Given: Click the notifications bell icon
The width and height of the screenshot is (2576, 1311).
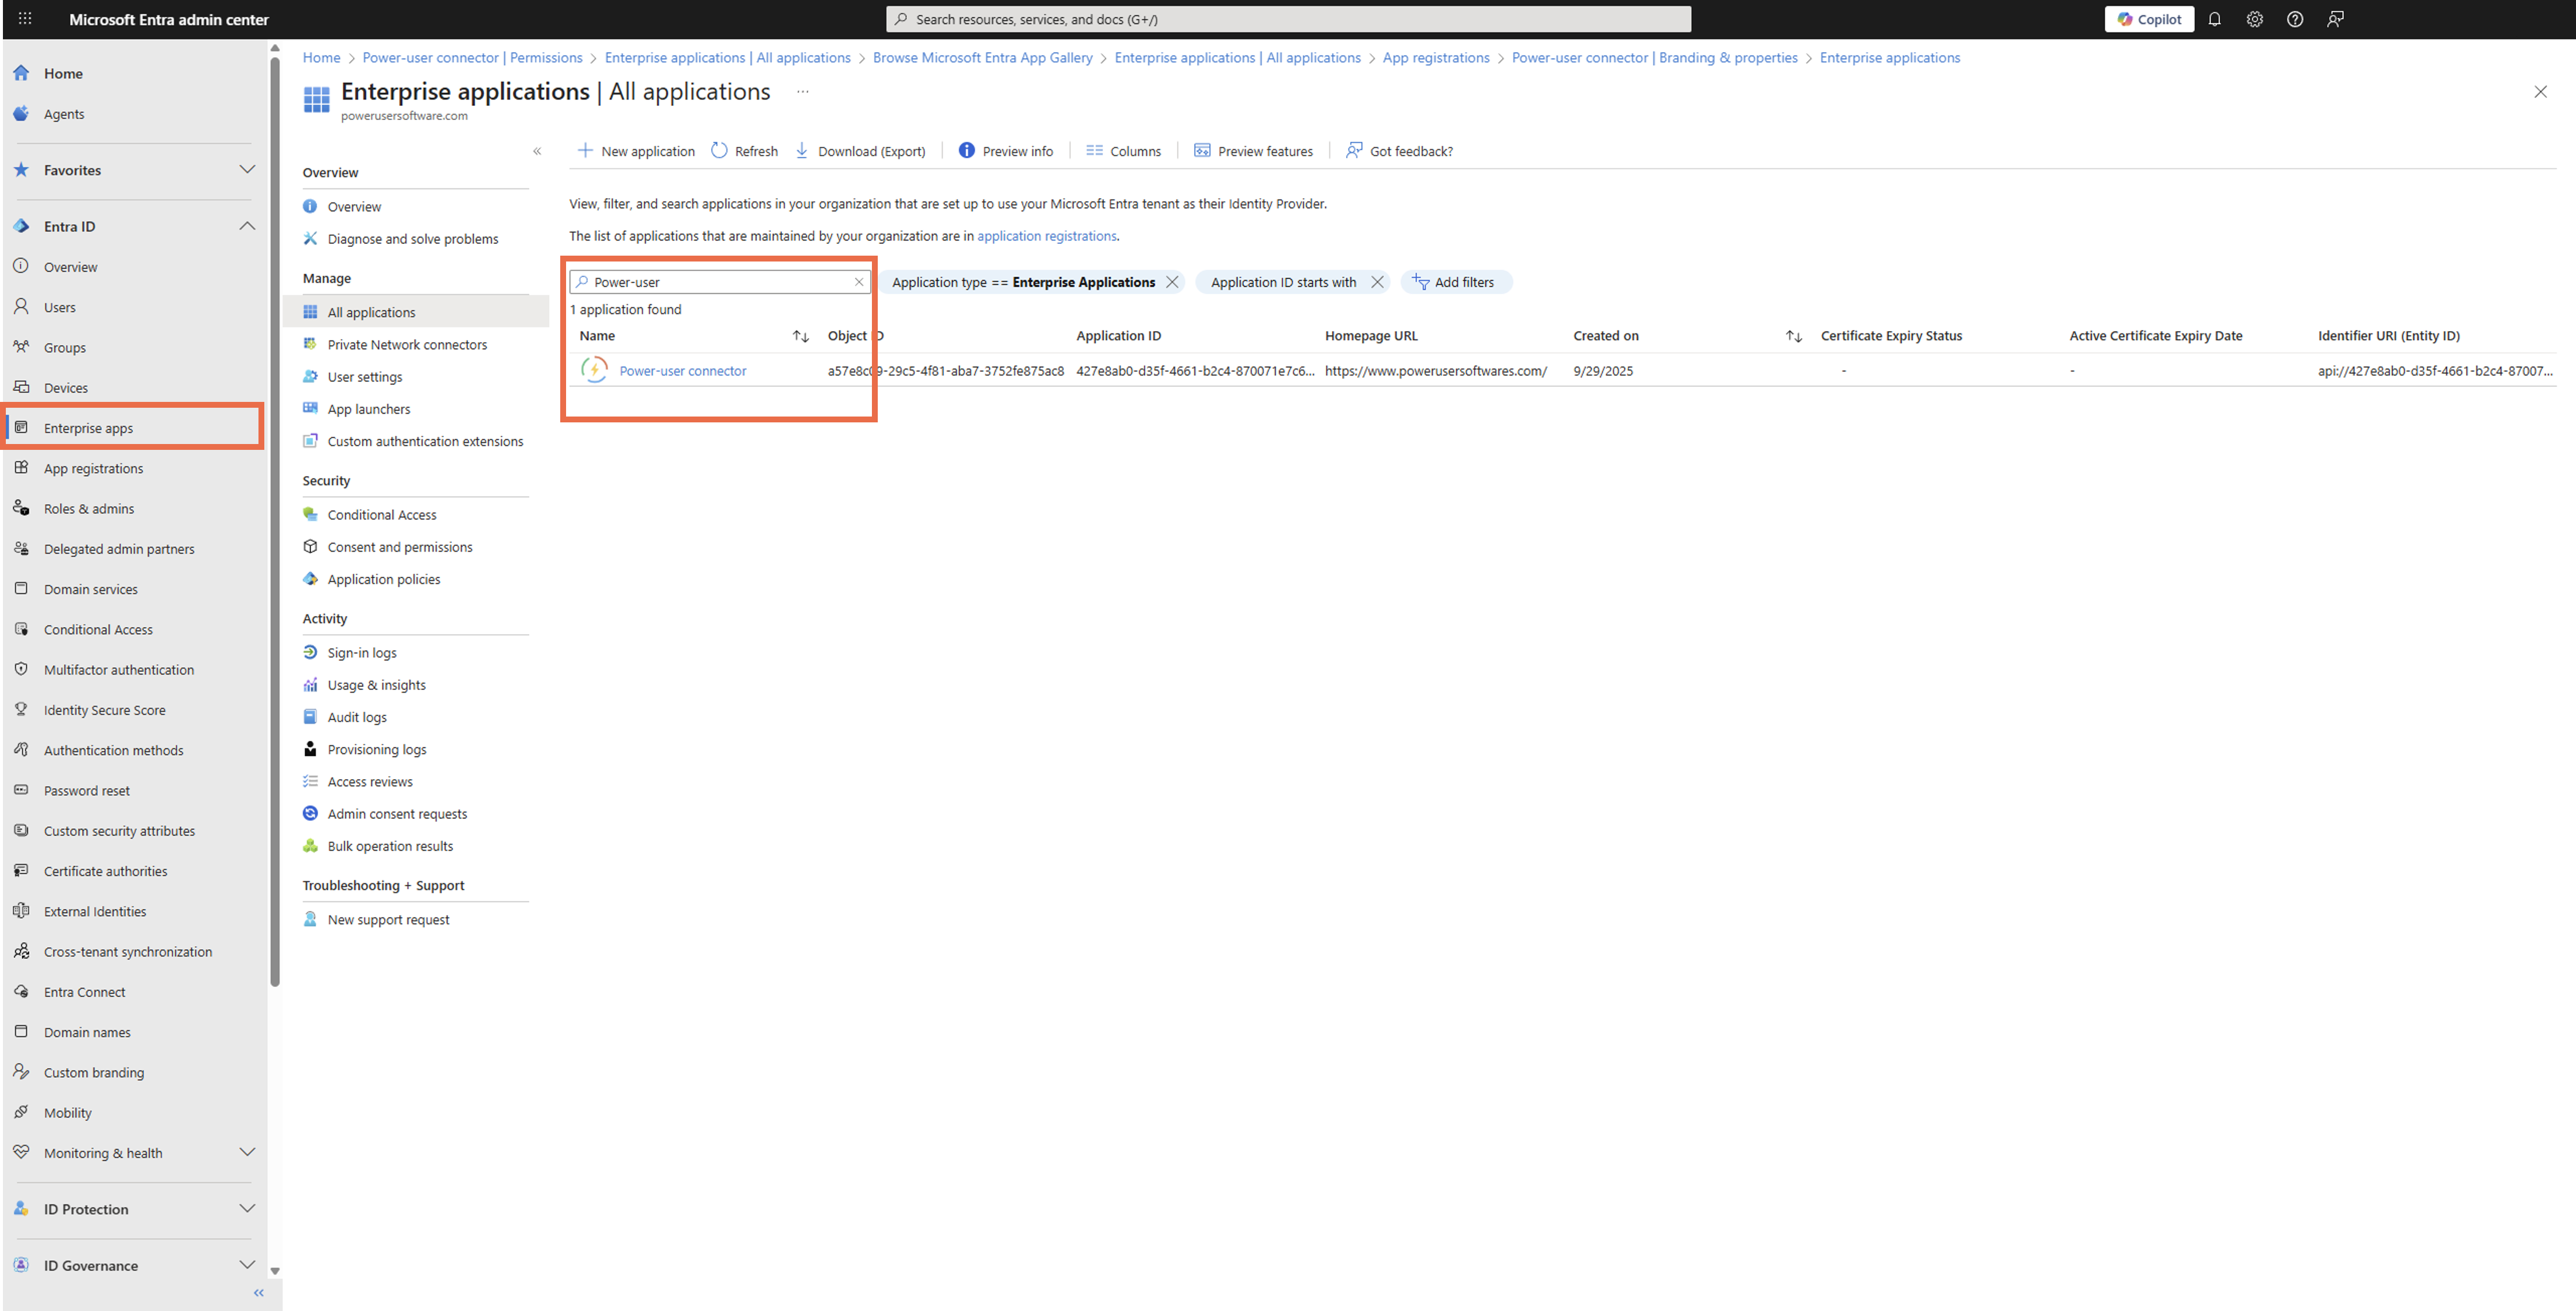Looking at the screenshot, I should [x=2214, y=19].
